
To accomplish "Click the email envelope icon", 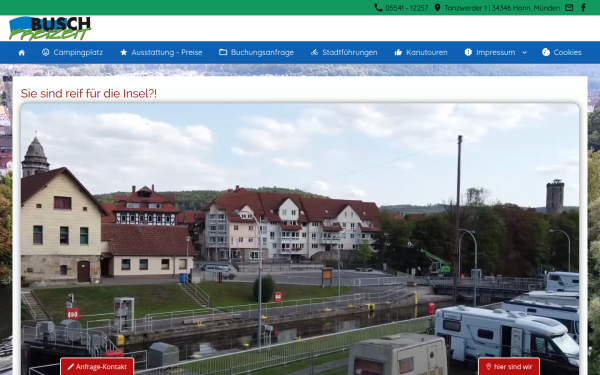I will coord(569,8).
